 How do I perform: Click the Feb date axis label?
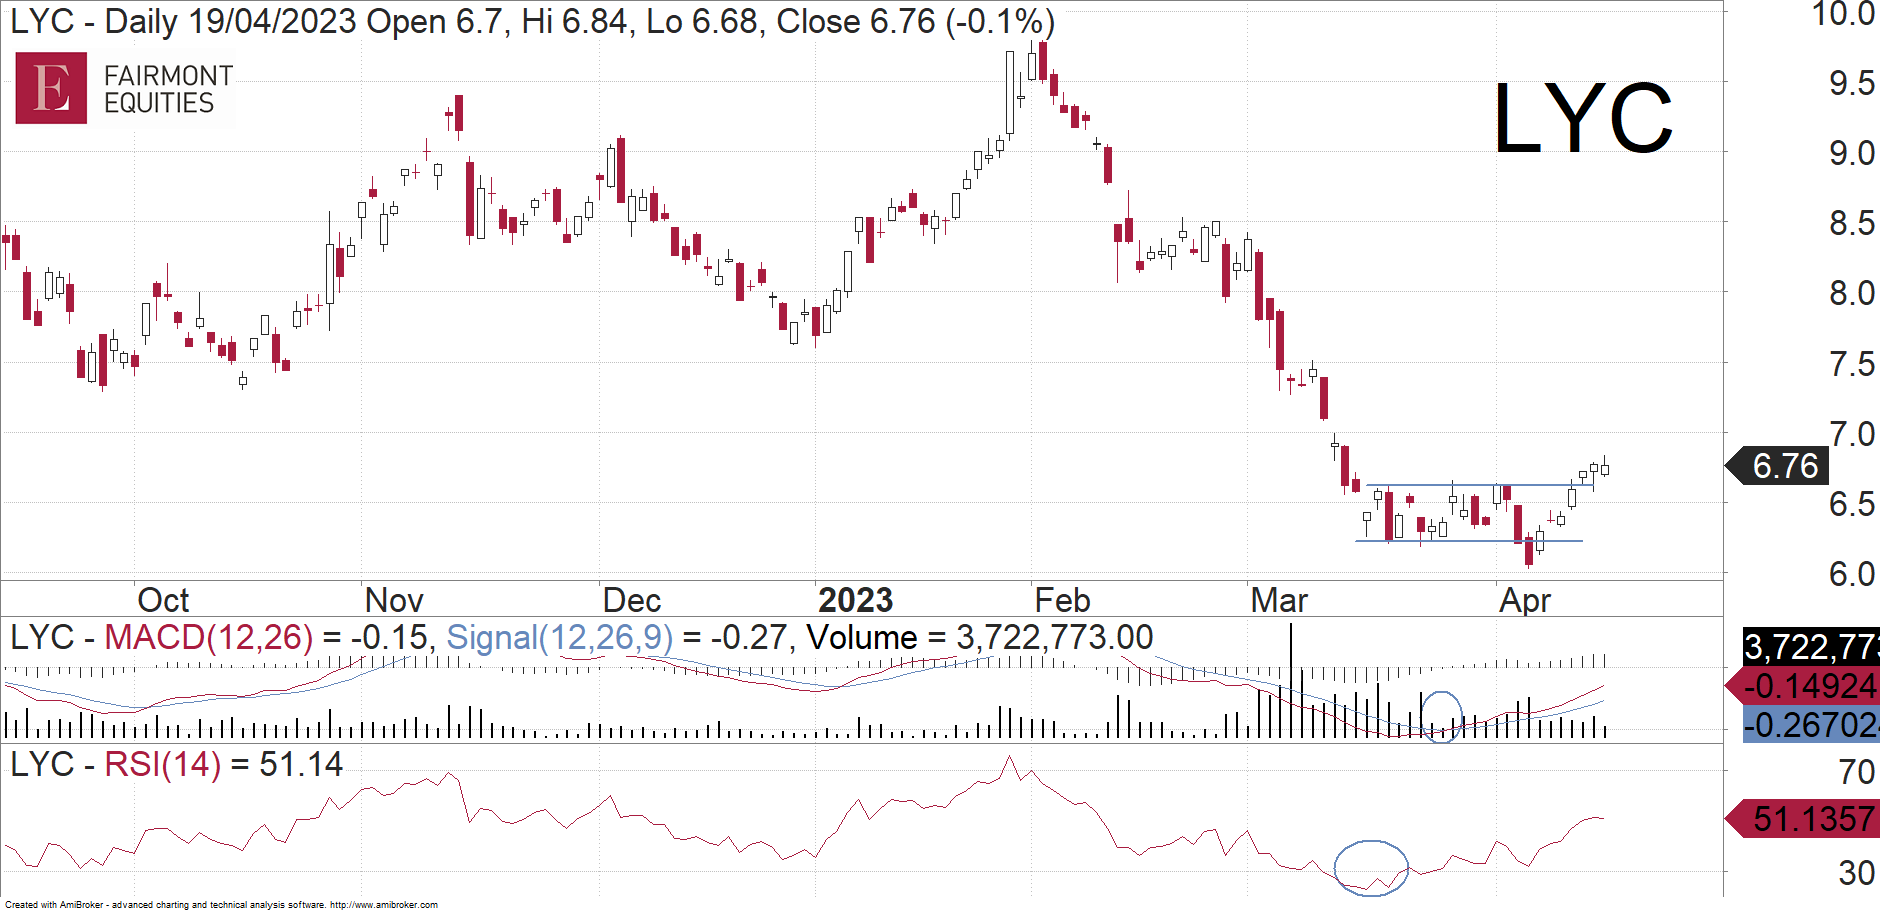pos(1062,600)
